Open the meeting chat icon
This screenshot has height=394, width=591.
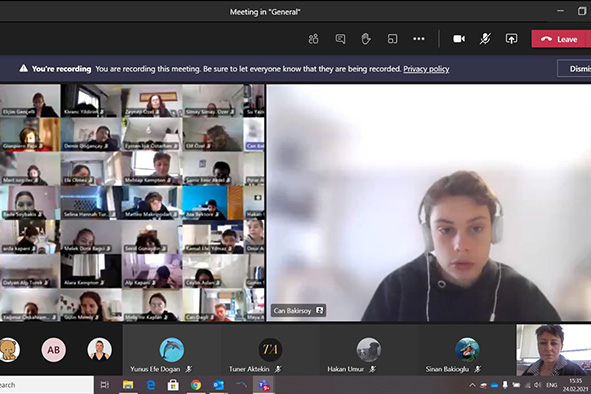[340, 39]
